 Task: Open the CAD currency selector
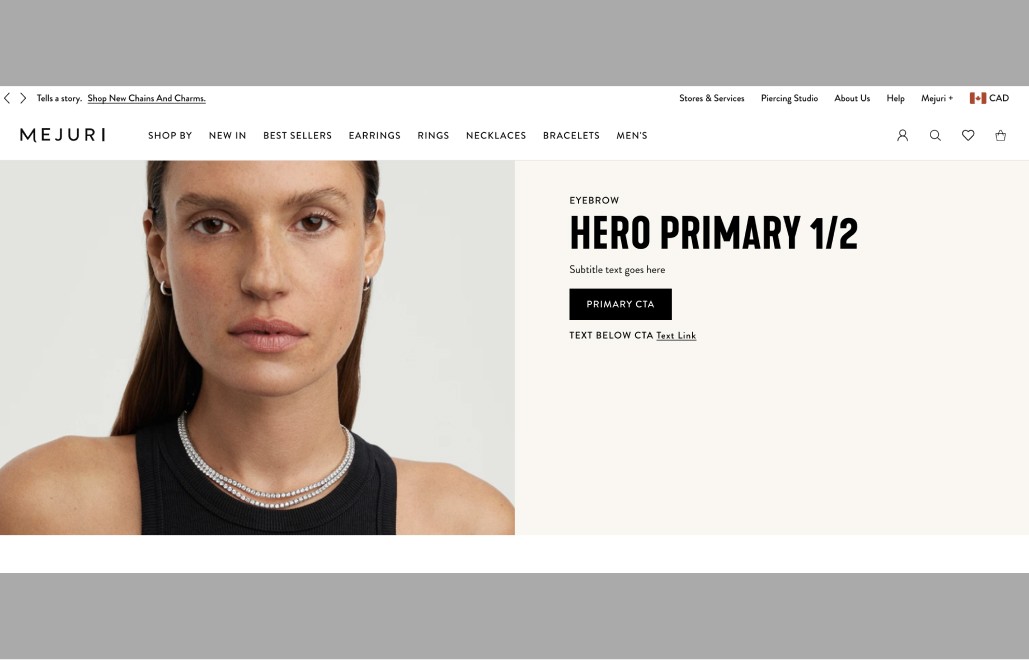(990, 98)
